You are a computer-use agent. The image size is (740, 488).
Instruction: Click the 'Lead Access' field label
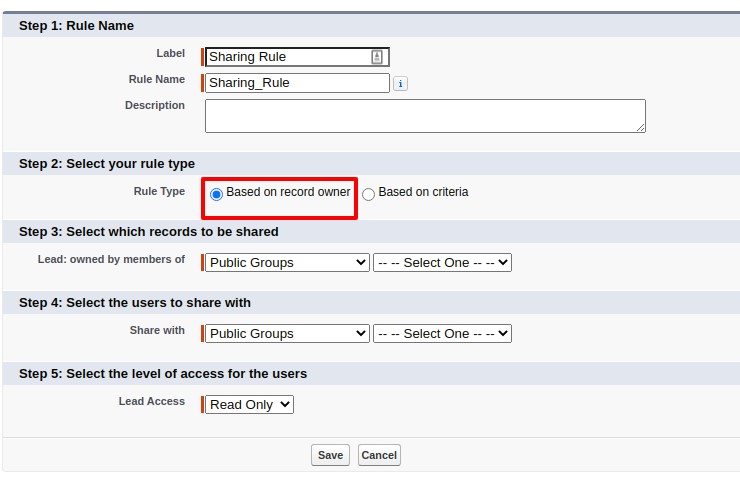[x=152, y=402]
